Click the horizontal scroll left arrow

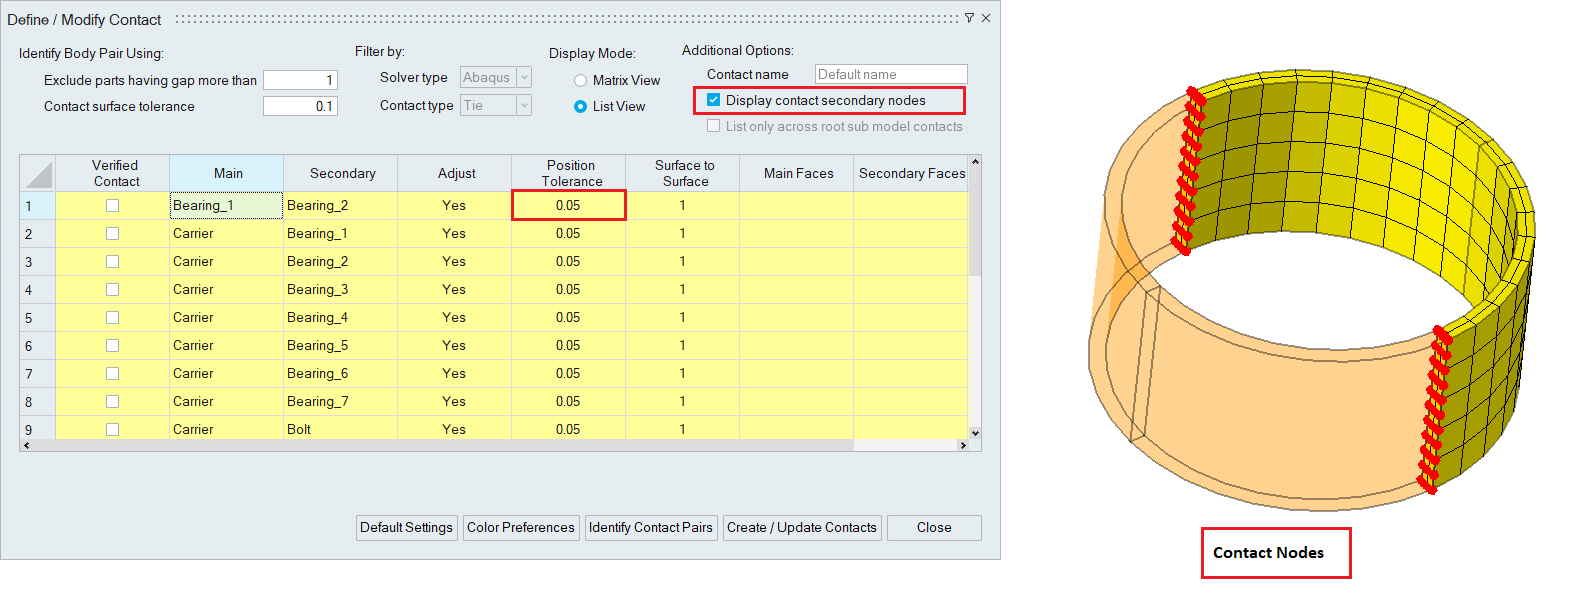pyautogui.click(x=26, y=445)
